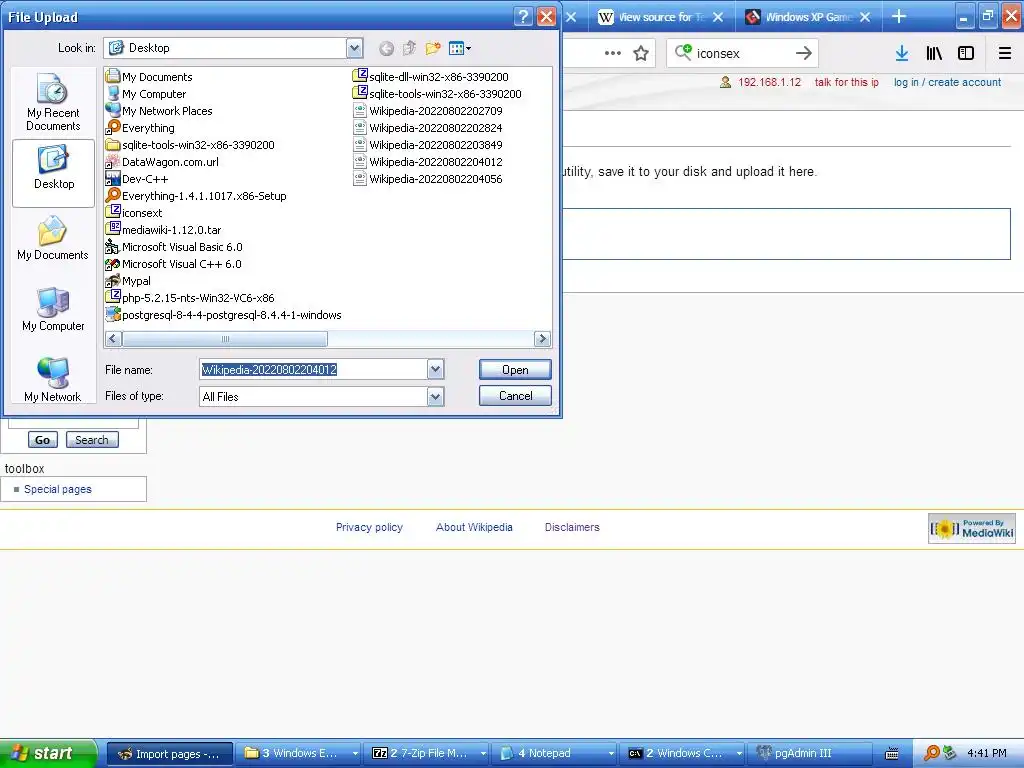Image resolution: width=1024 pixels, height=768 pixels.
Task: Click the wiki Search button
Action: (91, 440)
